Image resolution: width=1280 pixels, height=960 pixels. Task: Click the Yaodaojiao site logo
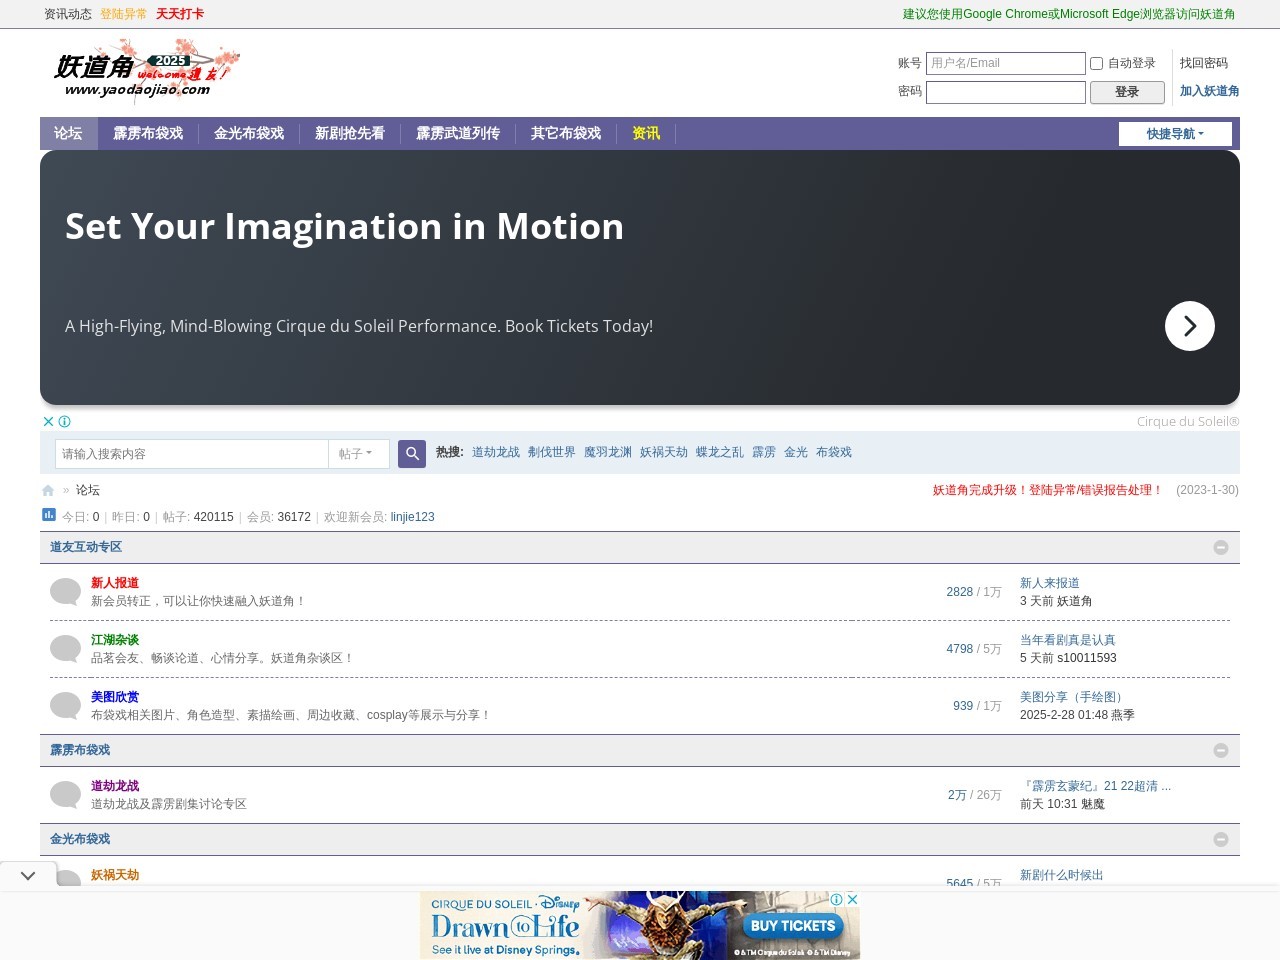[x=146, y=70]
